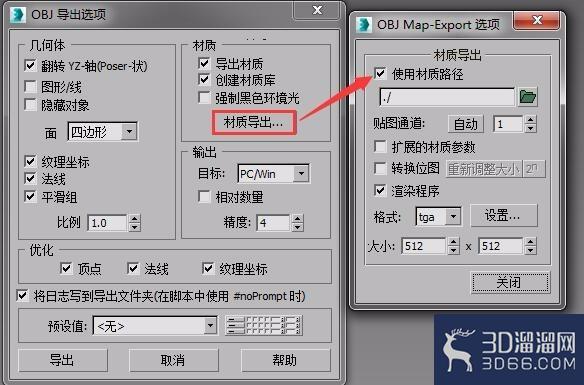Click the material path field showing ./
This screenshot has height=385, width=584.
[447, 97]
